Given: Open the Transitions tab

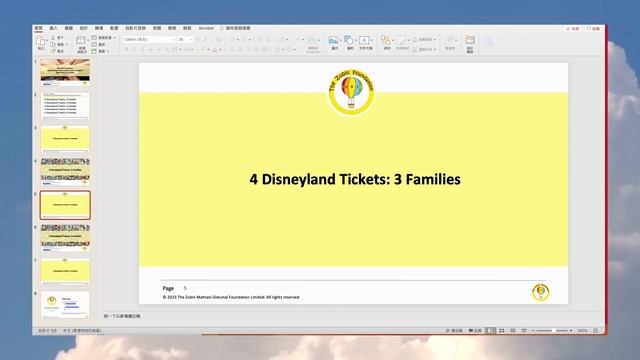Looking at the screenshot, I should [x=99, y=28].
